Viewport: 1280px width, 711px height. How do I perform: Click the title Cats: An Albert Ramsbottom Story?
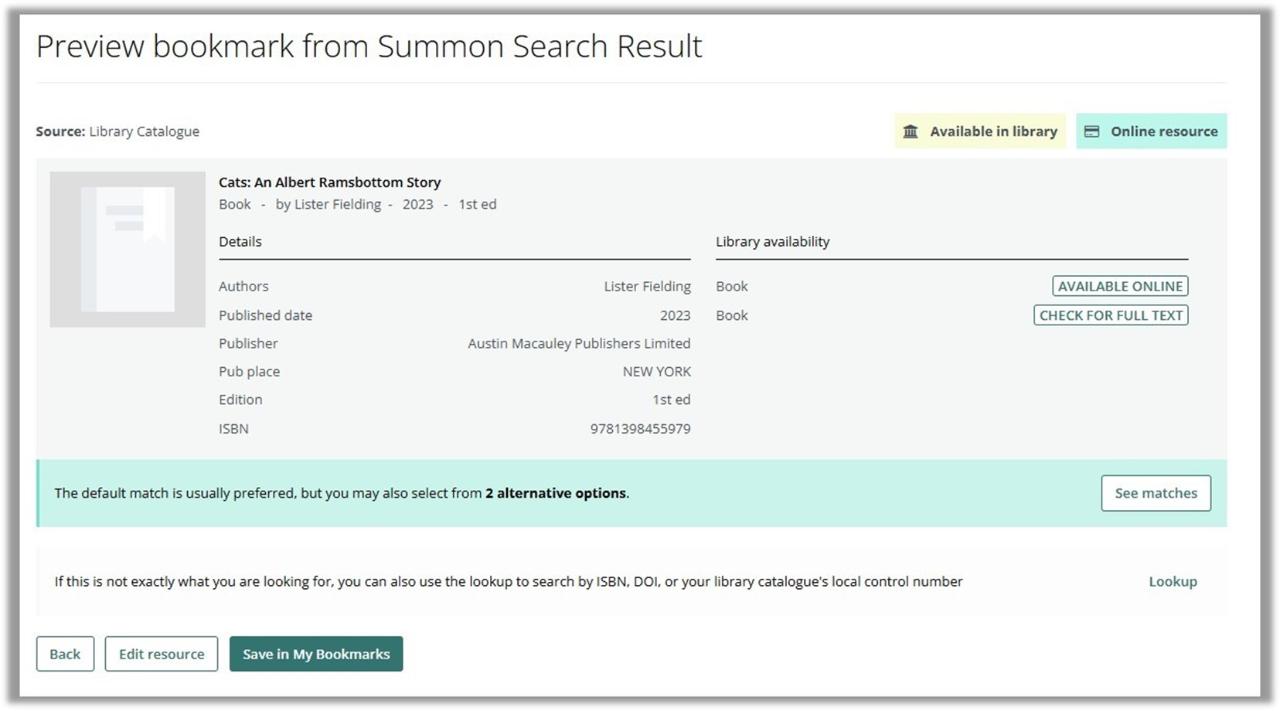click(x=329, y=182)
